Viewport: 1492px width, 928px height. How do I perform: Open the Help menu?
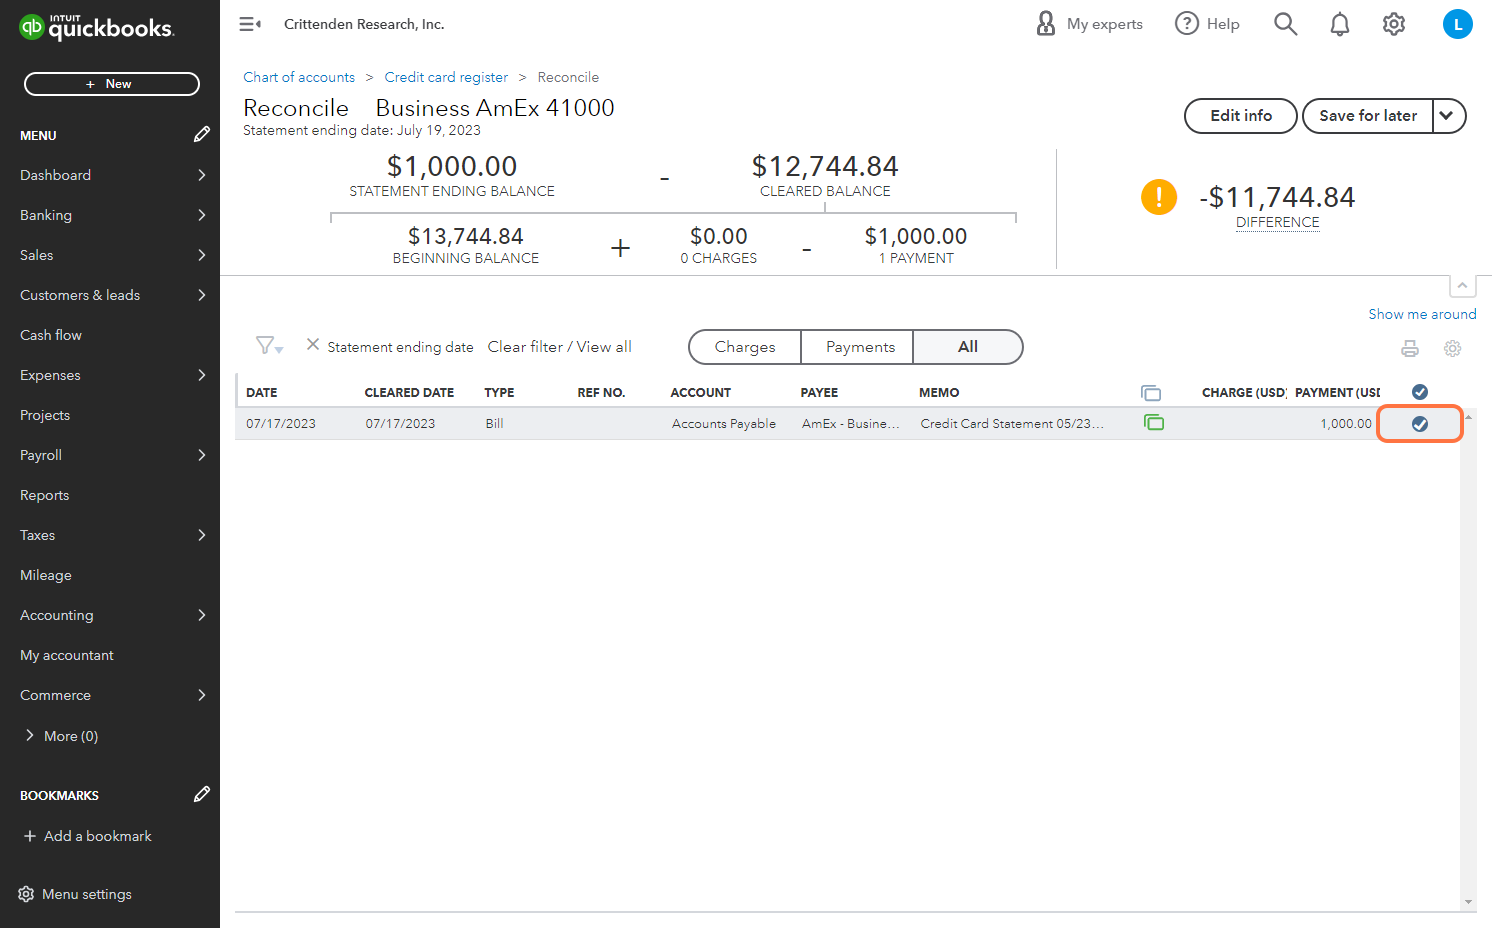[x=1207, y=24]
